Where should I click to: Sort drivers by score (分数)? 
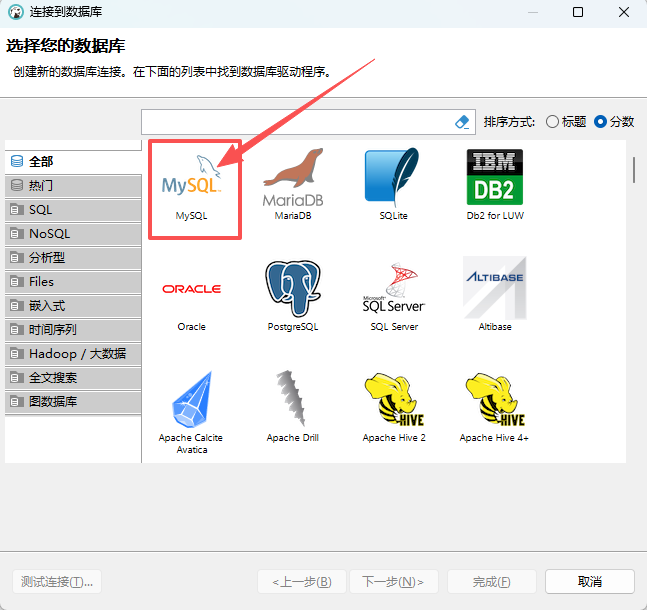tap(614, 122)
